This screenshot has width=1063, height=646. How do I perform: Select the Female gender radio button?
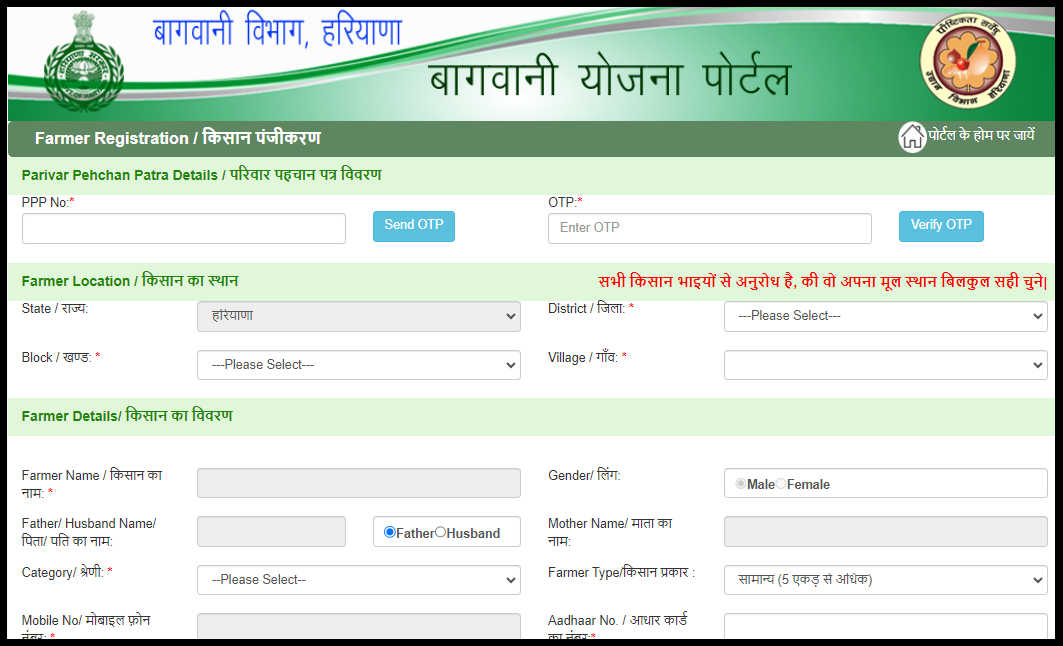pyautogui.click(x=781, y=483)
